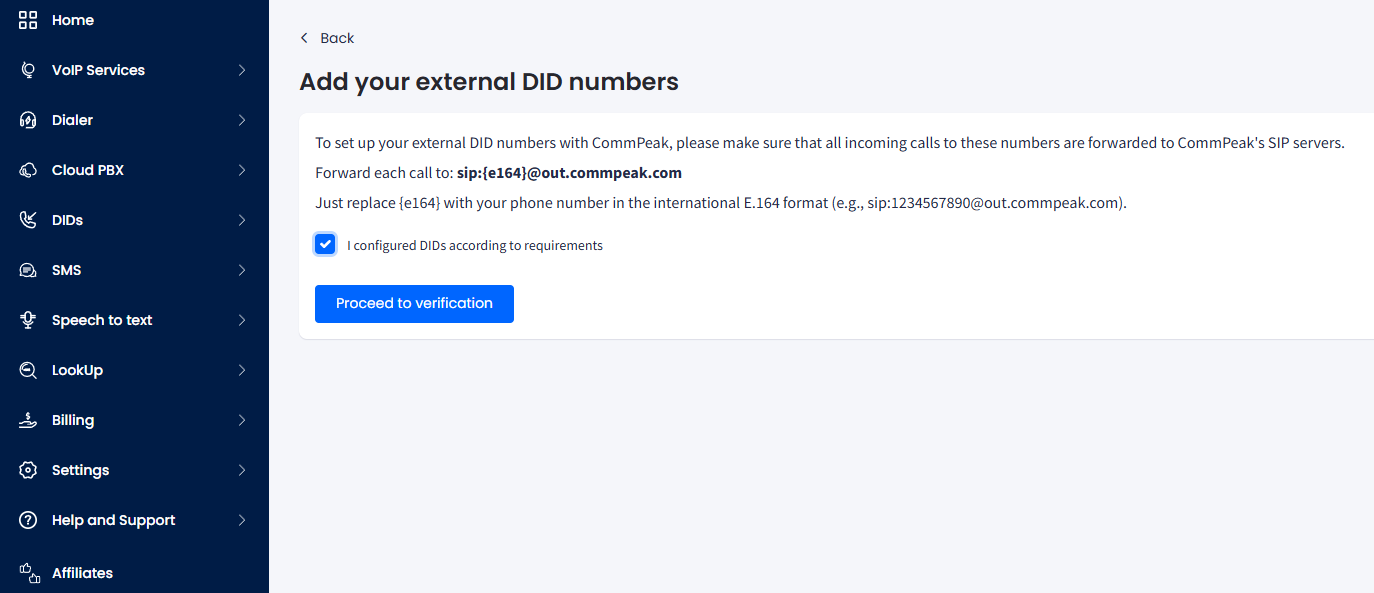Open the Help and Support menu label
Image resolution: width=1374 pixels, height=593 pixels.
[x=113, y=520]
